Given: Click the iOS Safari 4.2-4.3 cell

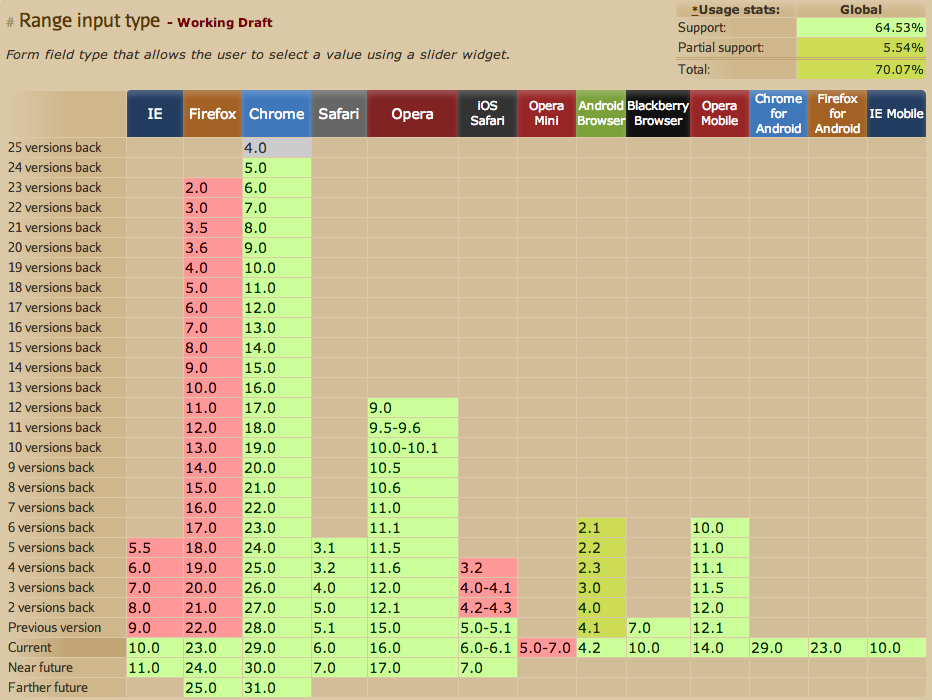Looking at the screenshot, I should pos(487,608).
